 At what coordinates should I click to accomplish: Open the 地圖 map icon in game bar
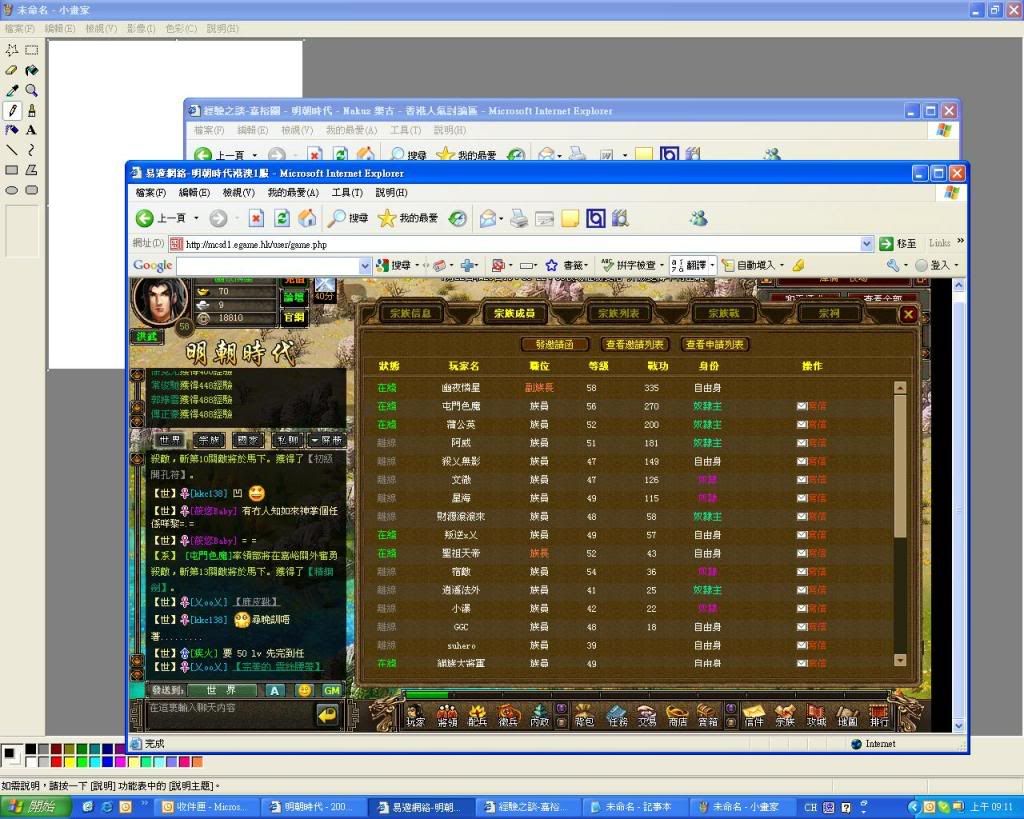[x=848, y=716]
